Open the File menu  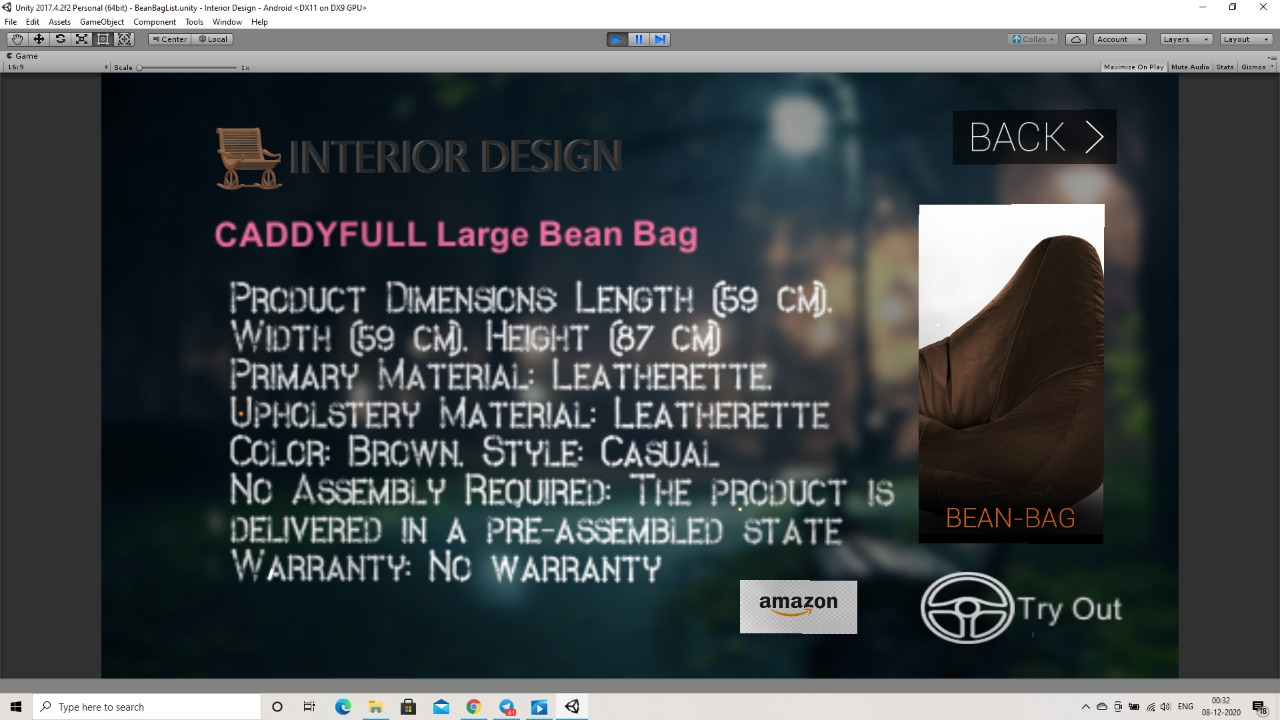click(11, 22)
